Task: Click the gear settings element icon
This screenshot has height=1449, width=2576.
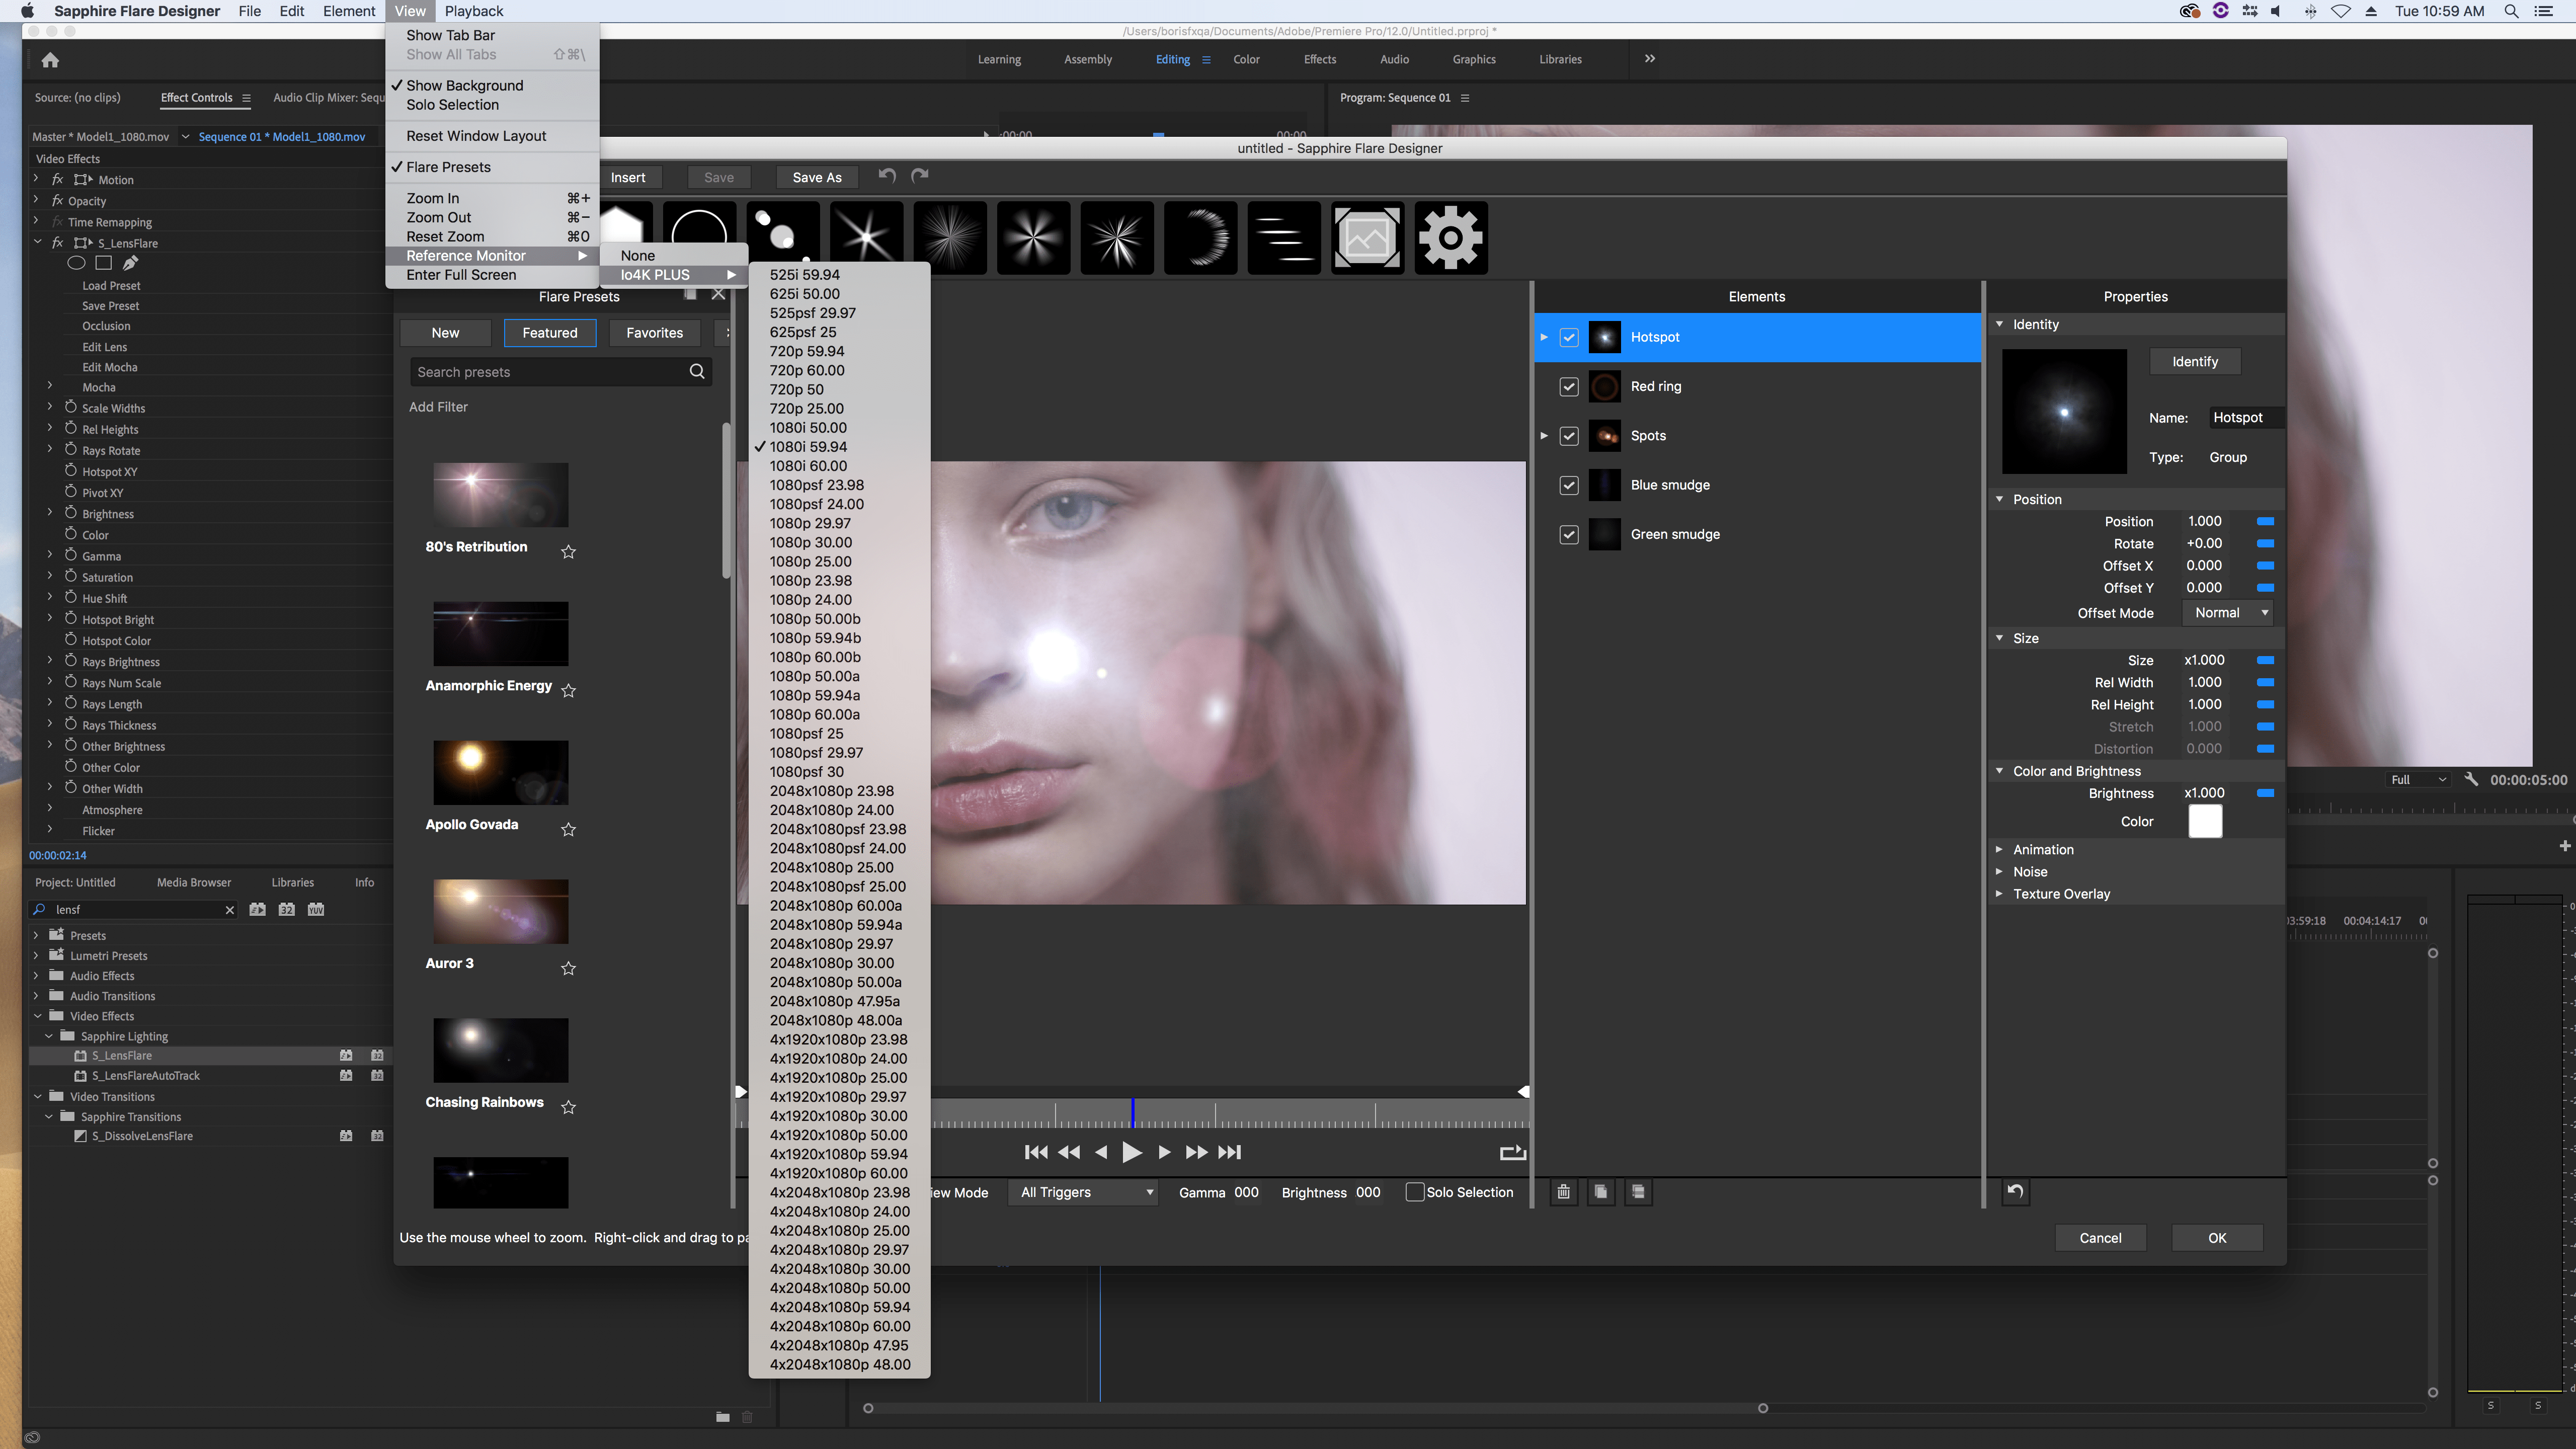Action: coord(1450,238)
